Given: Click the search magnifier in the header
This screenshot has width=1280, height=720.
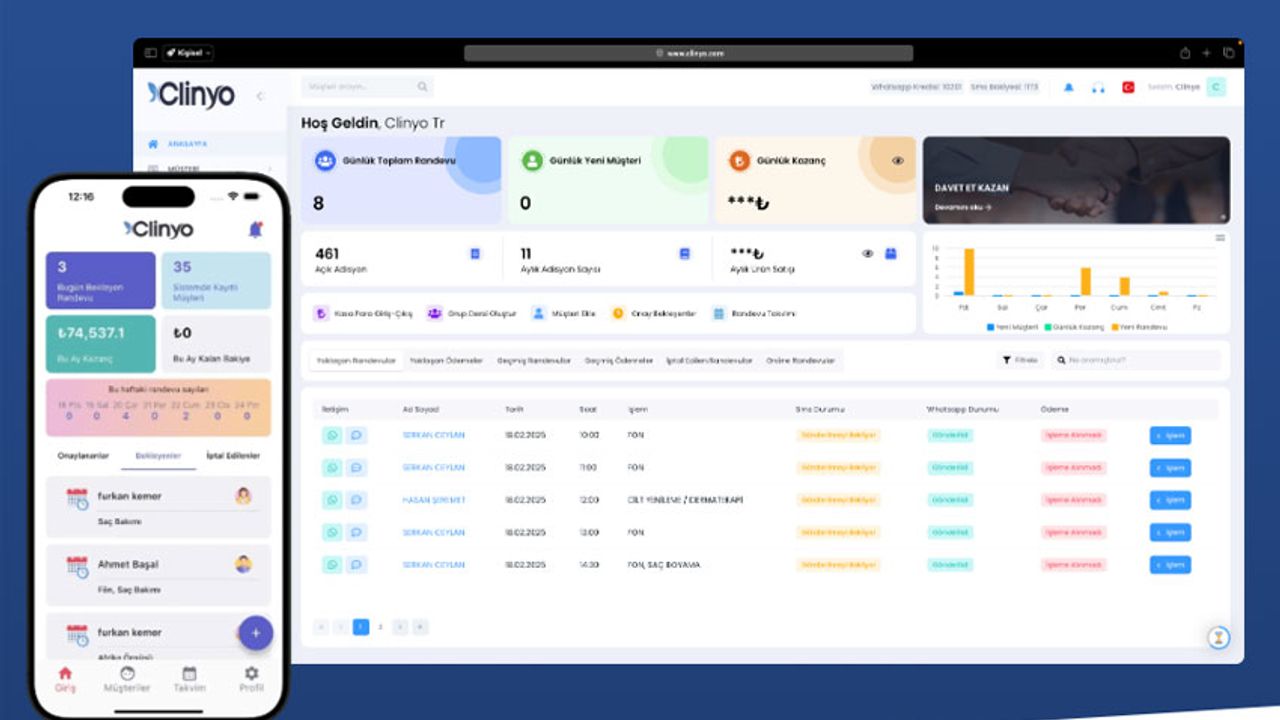Looking at the screenshot, I should [x=423, y=87].
